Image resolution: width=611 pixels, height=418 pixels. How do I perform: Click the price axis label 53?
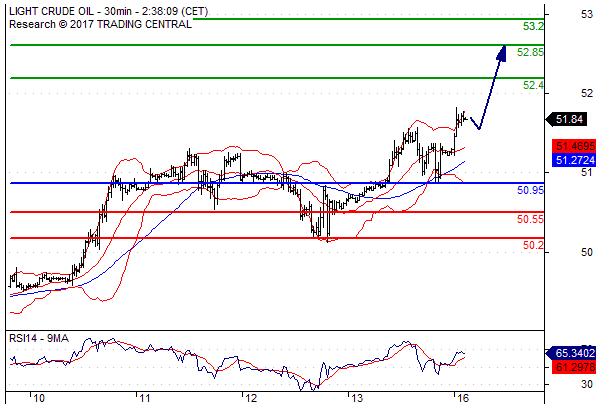[x=587, y=15]
